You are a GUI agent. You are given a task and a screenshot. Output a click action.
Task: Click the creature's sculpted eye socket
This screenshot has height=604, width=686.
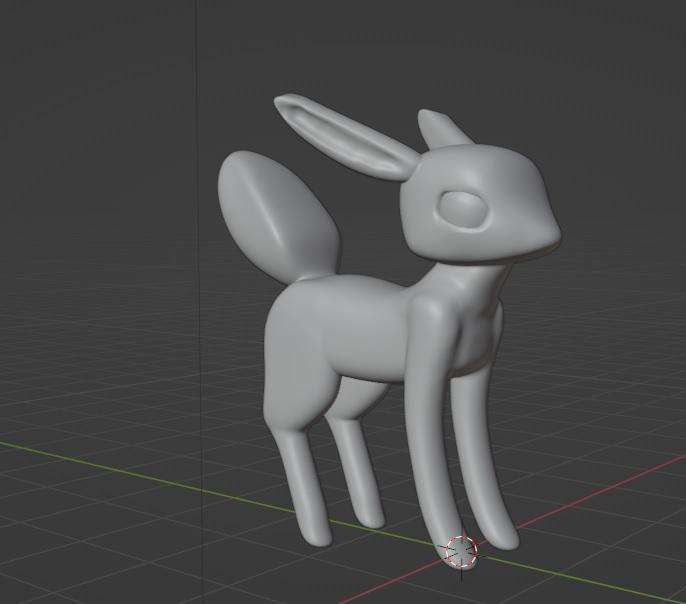[x=463, y=210]
